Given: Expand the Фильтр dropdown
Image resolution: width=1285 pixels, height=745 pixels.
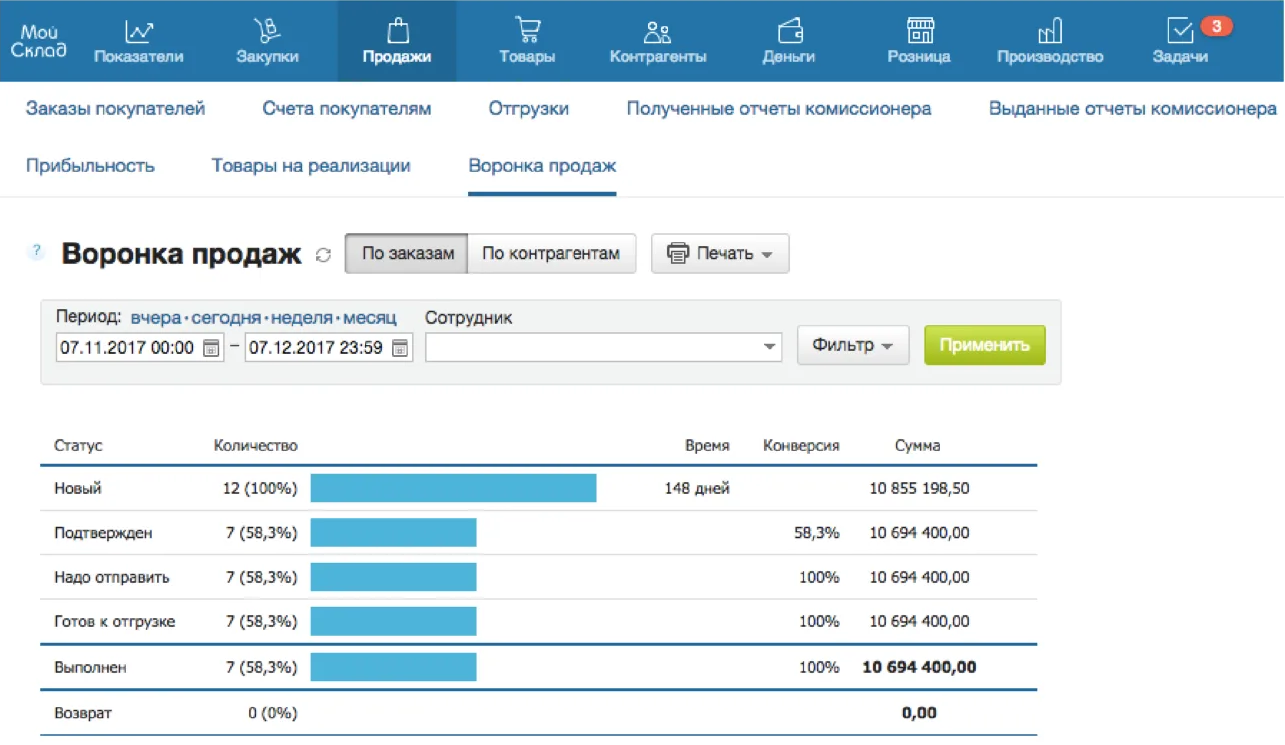Looking at the screenshot, I should (852, 346).
